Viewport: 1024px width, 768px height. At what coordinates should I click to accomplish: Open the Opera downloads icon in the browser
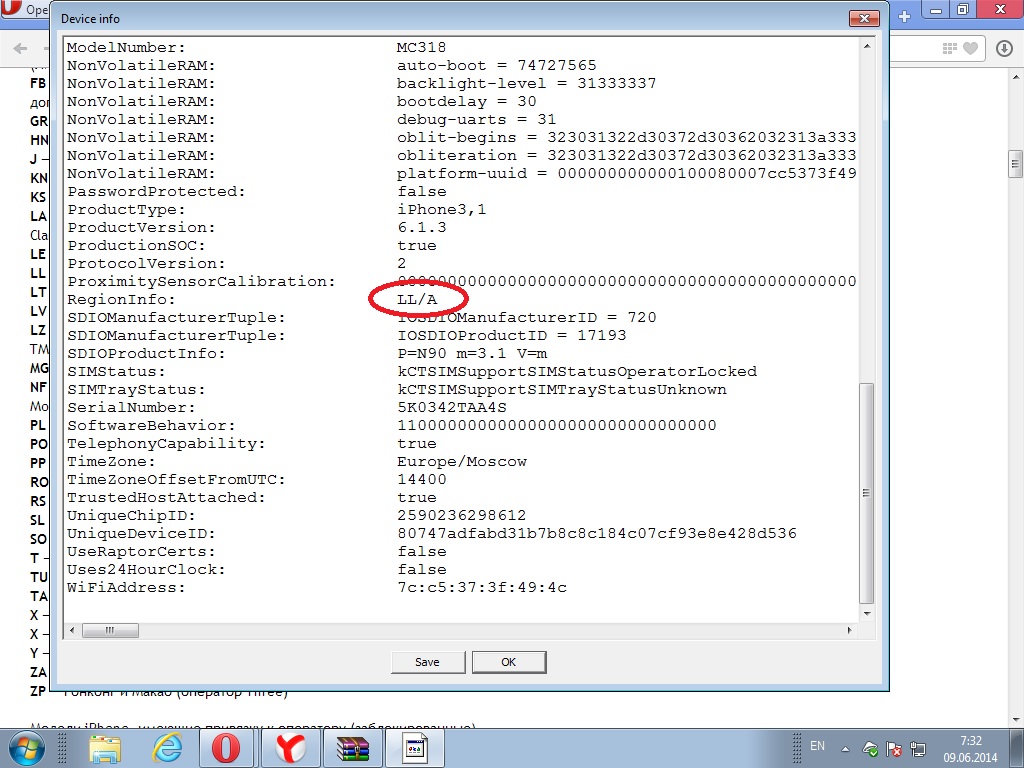(1004, 48)
